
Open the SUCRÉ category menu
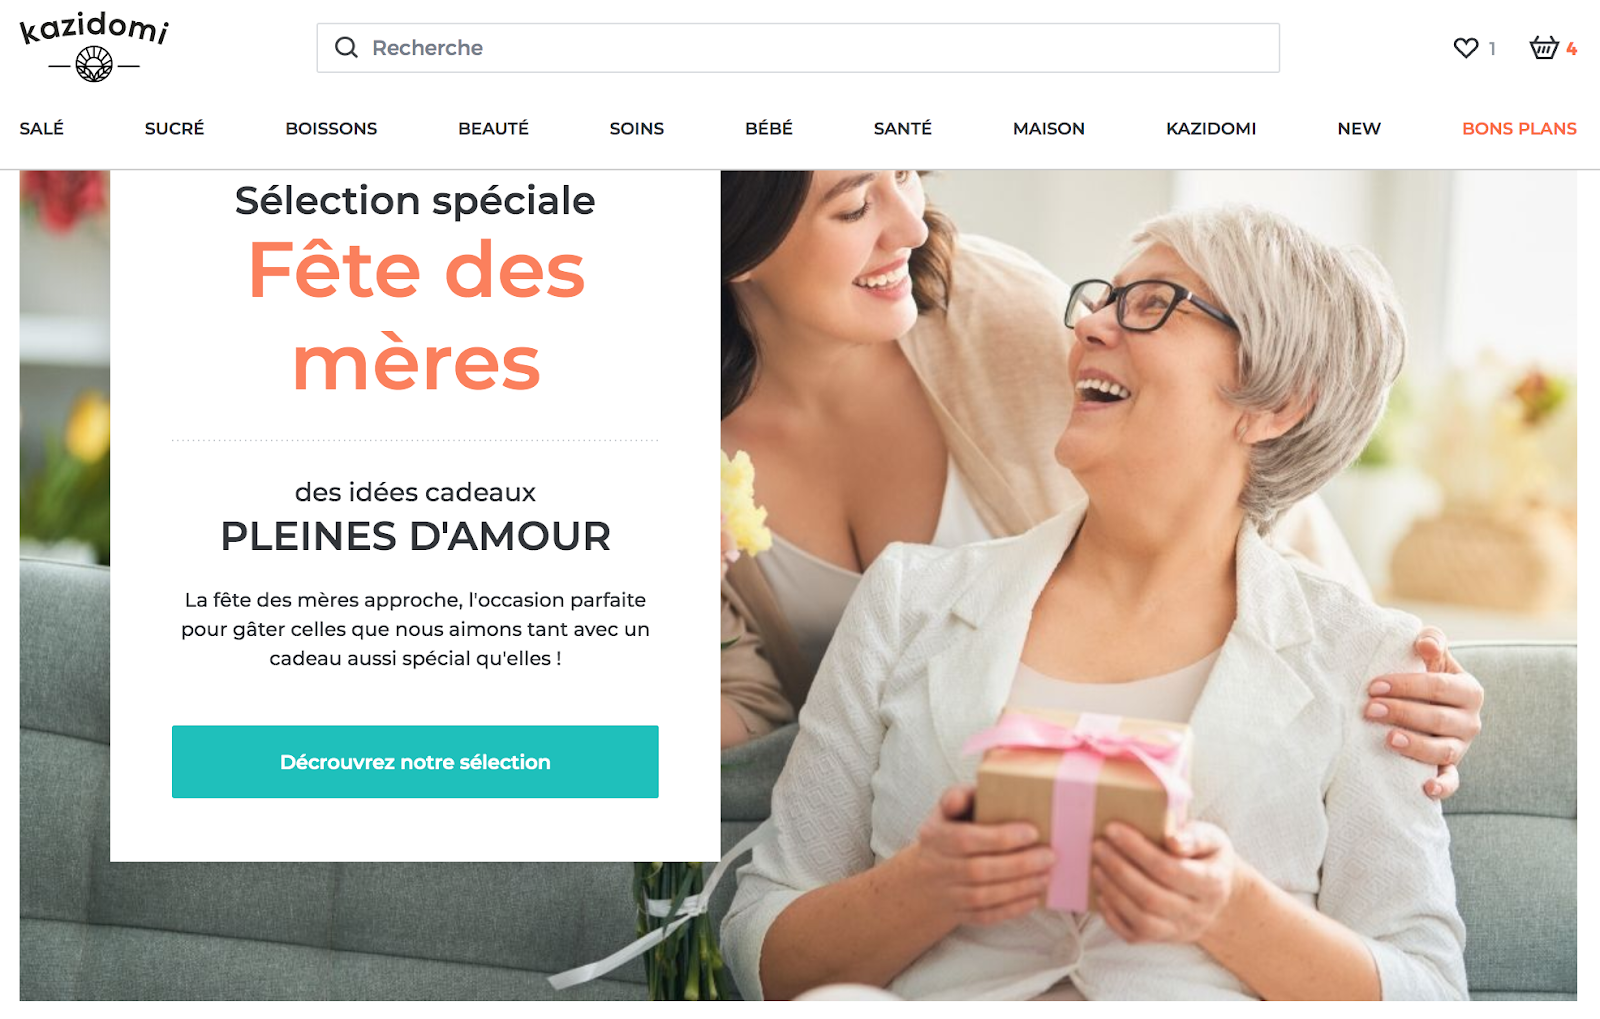pos(174,128)
